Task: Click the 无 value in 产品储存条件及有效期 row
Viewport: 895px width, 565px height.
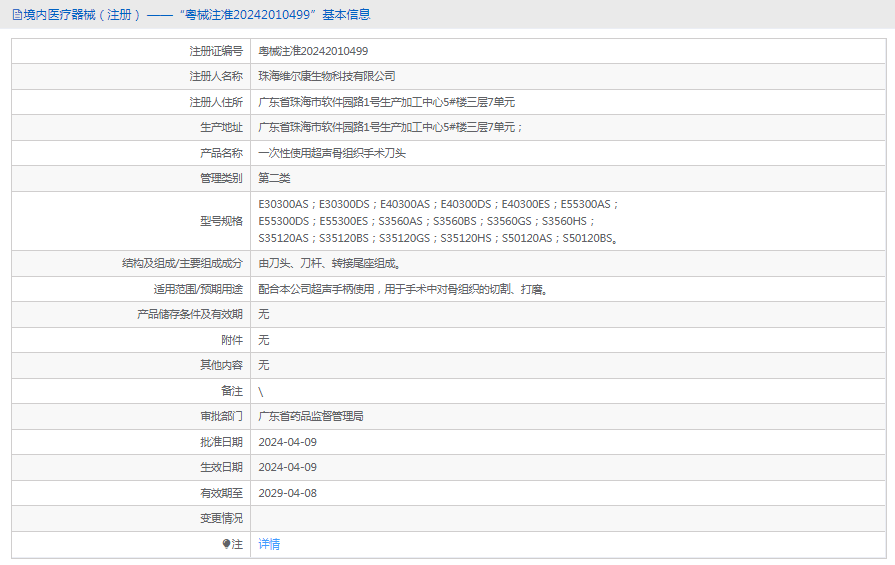Action: point(264,314)
